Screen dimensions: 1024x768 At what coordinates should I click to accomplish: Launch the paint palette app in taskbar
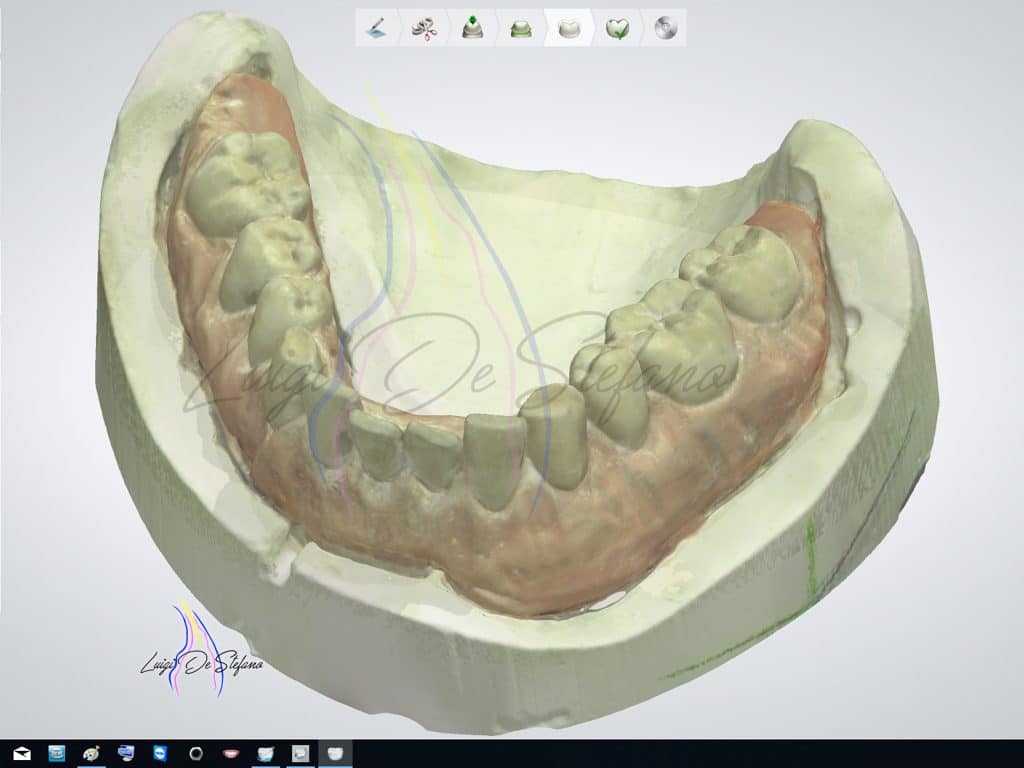point(91,753)
